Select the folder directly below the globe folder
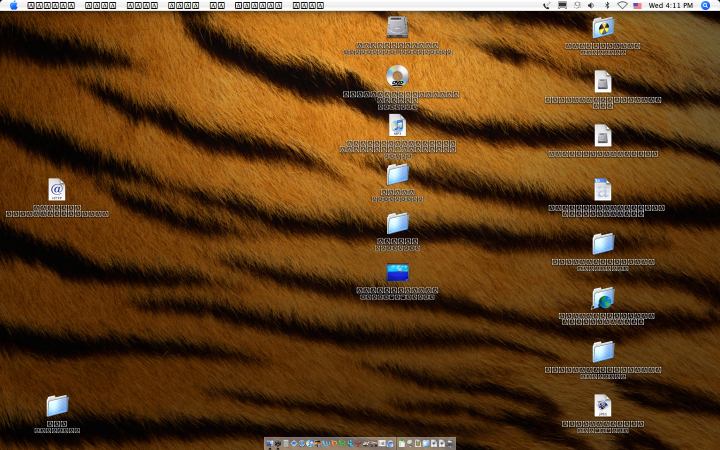This screenshot has width=720, height=450. (x=603, y=351)
